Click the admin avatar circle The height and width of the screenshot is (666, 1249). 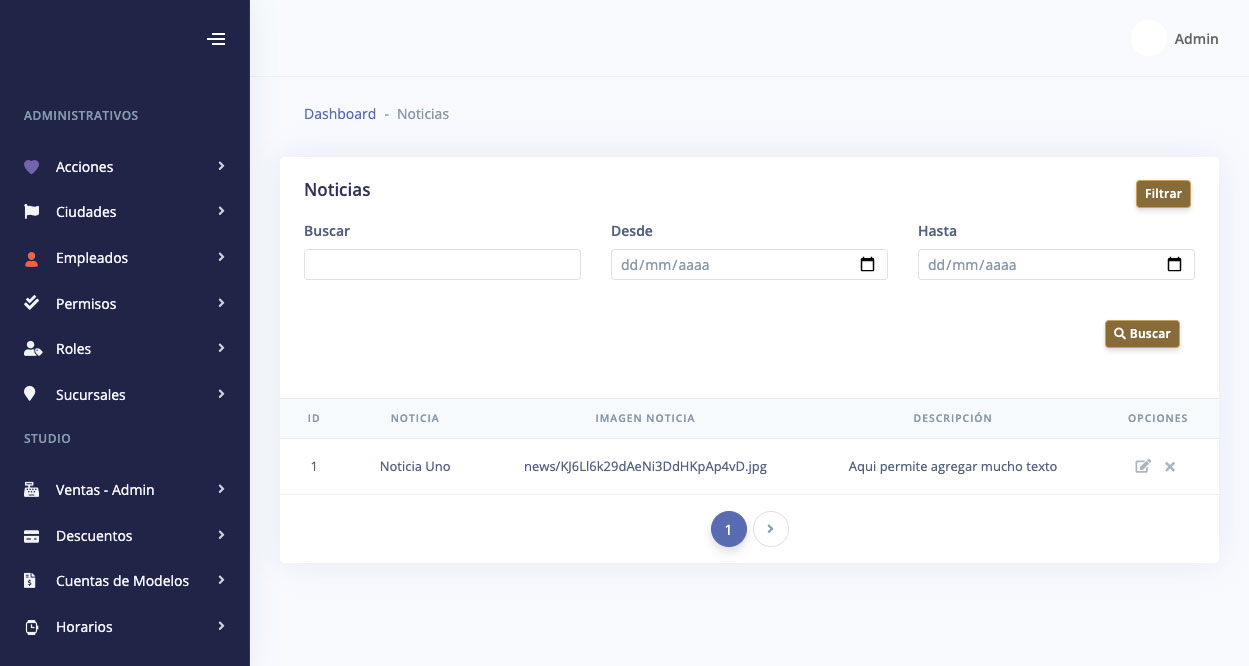tap(1148, 38)
